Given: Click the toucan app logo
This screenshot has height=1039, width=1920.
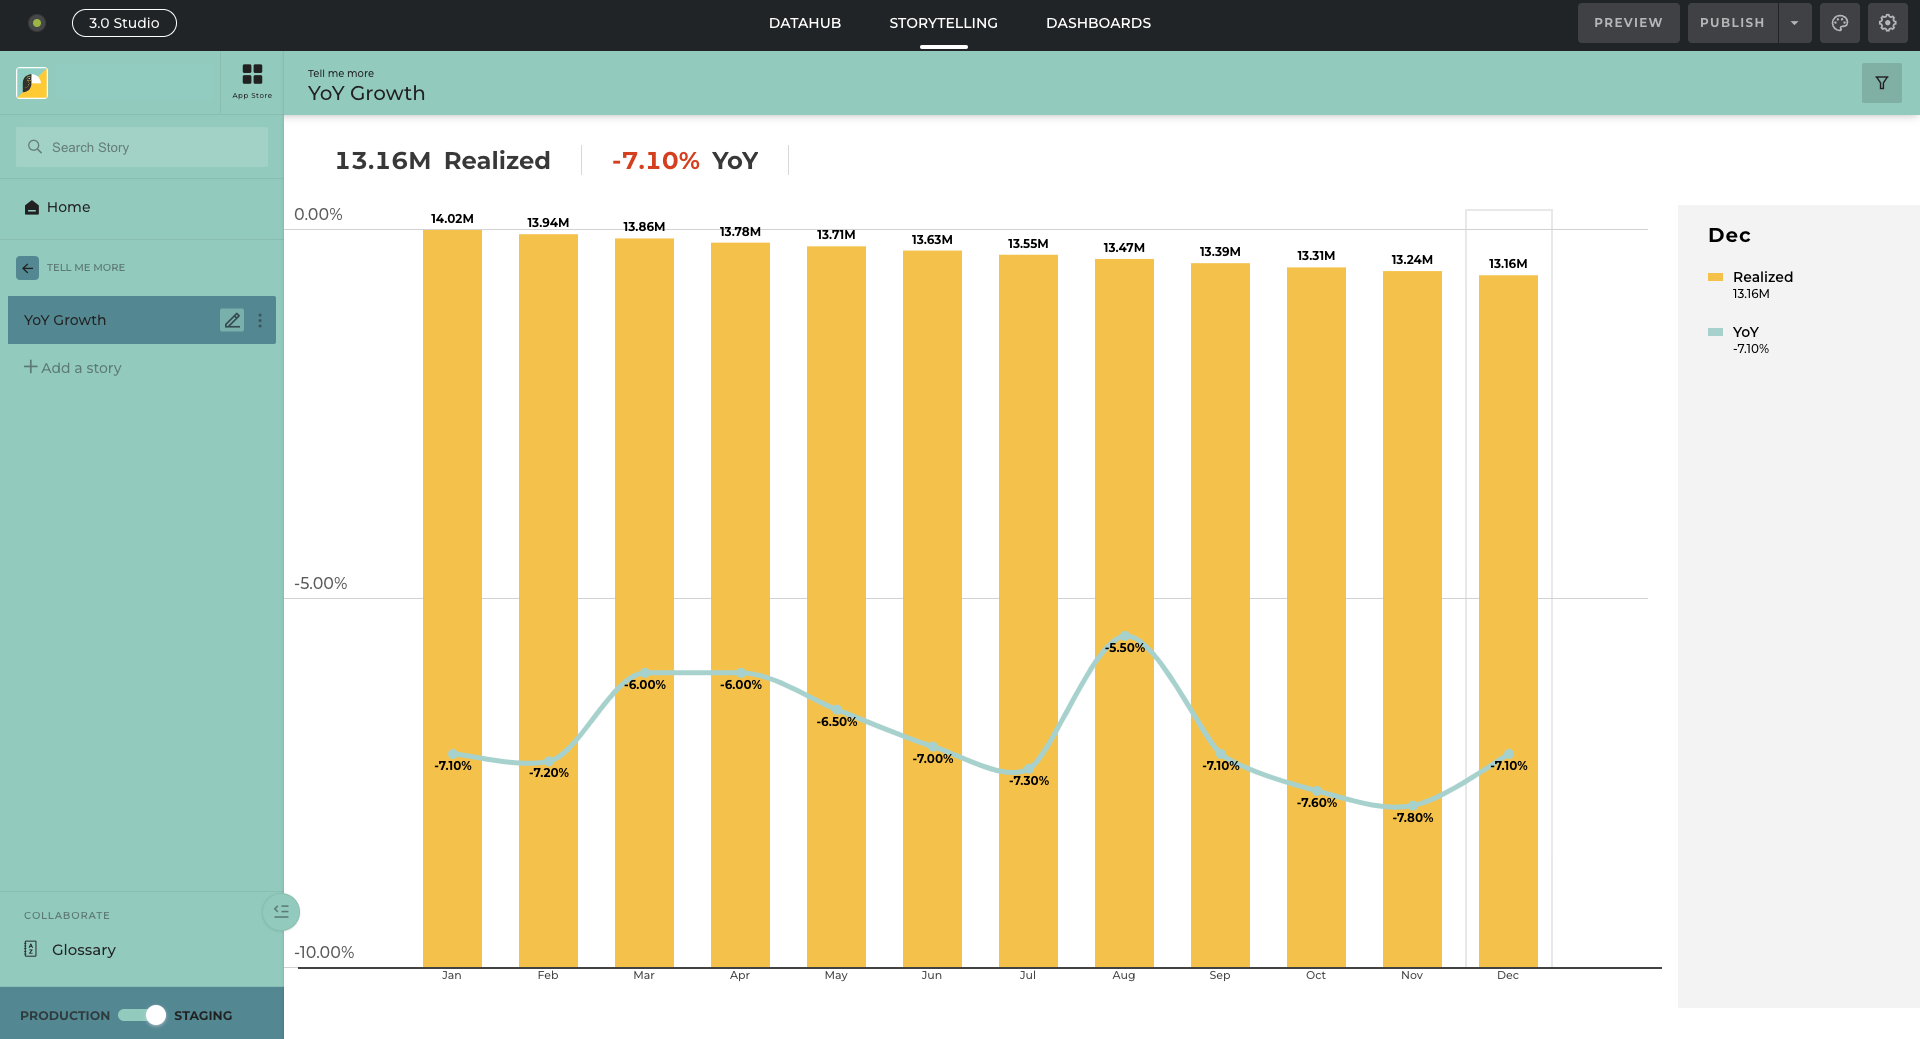Looking at the screenshot, I should pos(32,83).
